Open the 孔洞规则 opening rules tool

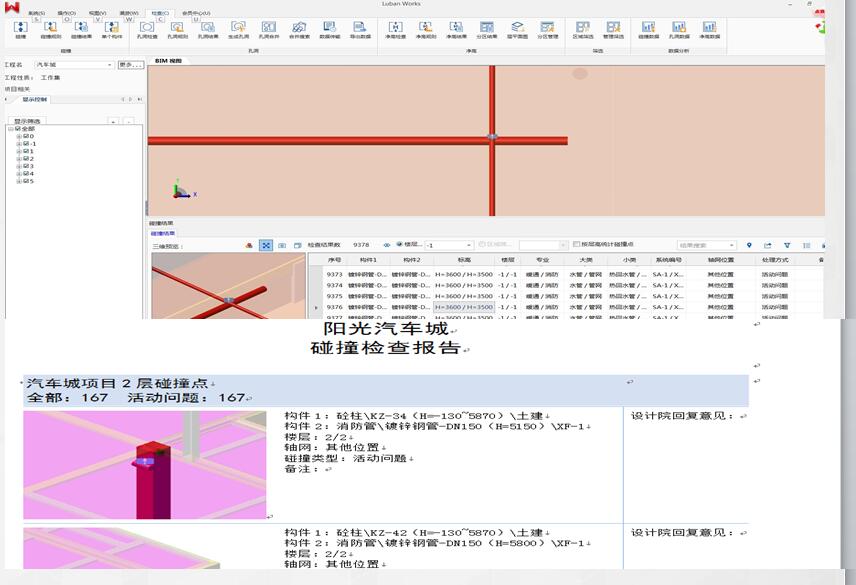click(x=177, y=29)
